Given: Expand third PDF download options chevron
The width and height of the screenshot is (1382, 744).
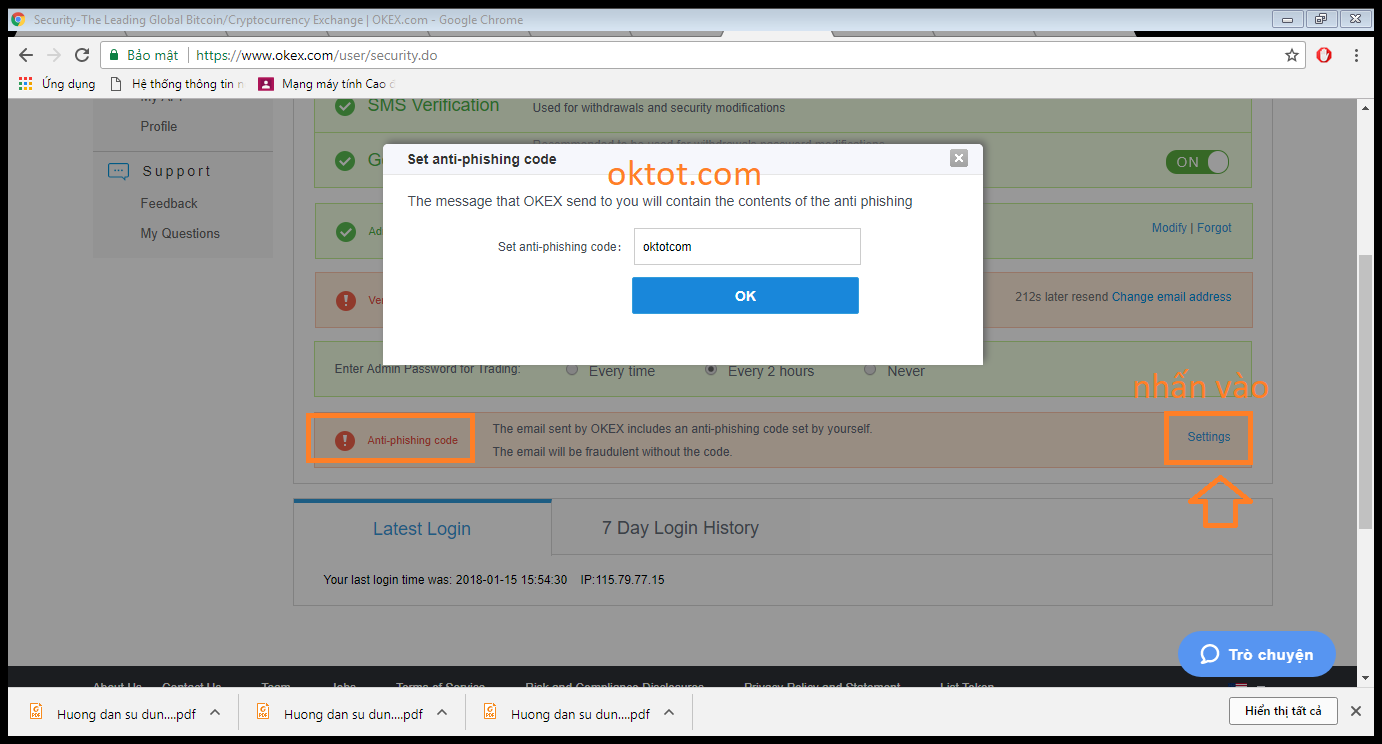Looking at the screenshot, I should click(x=669, y=713).
